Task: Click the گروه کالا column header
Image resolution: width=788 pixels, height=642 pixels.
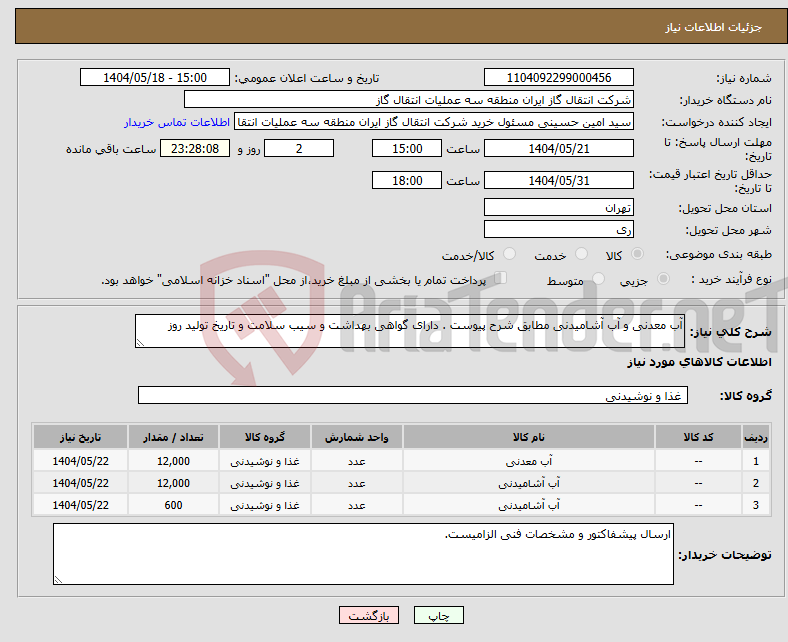Action: pos(265,437)
